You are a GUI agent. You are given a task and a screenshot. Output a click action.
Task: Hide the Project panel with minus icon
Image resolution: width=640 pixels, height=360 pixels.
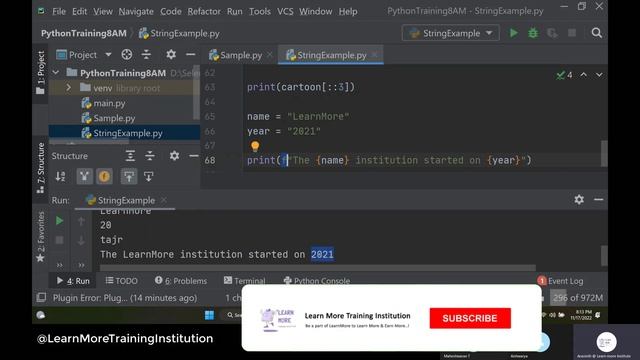pyautogui.click(x=190, y=55)
